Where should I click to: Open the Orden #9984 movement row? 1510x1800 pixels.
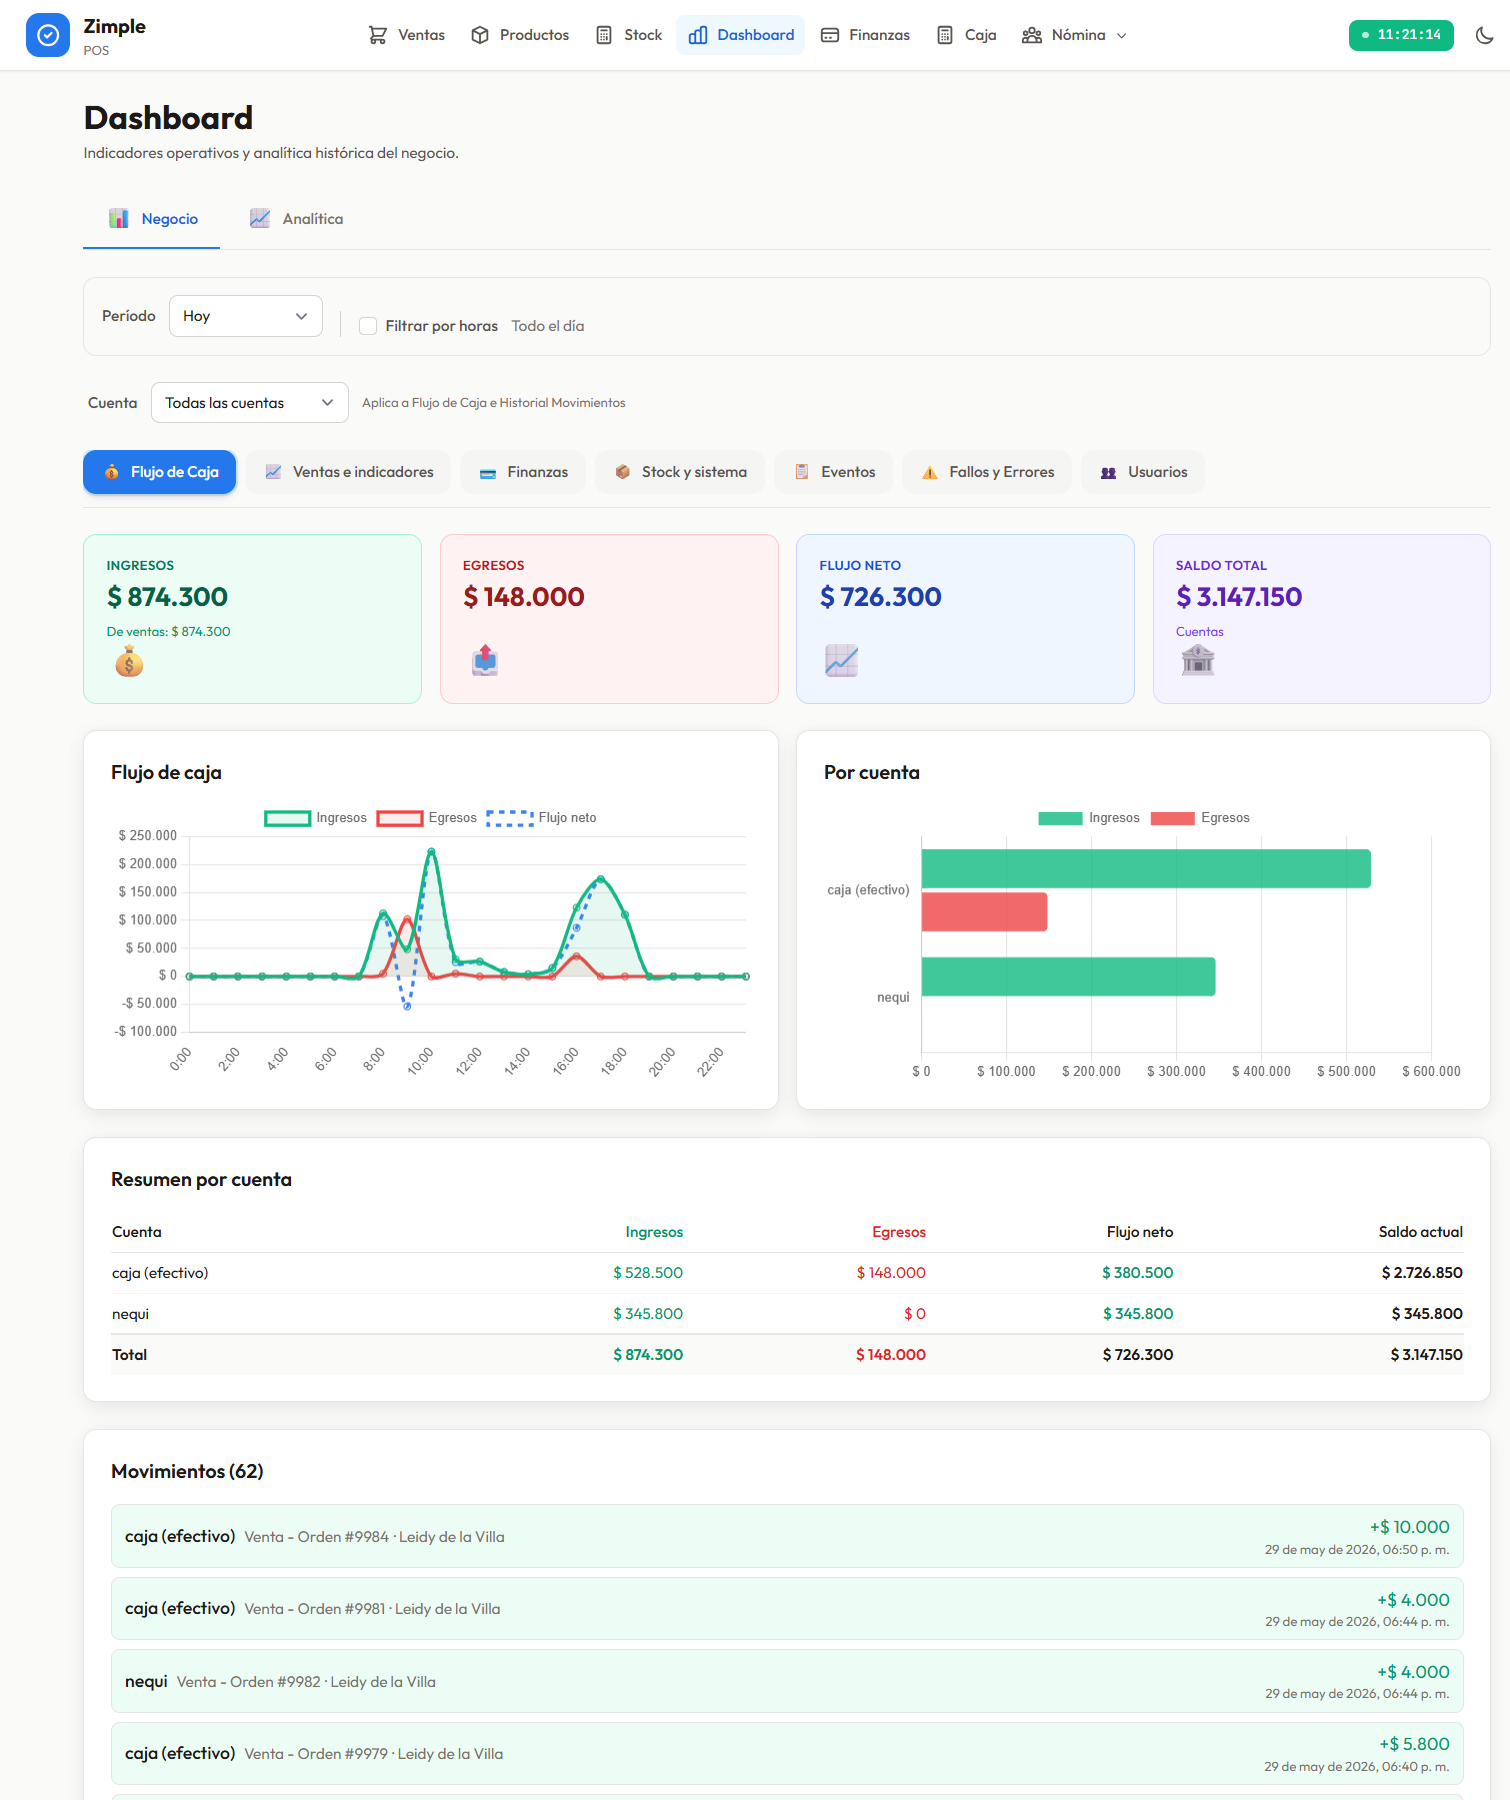[x=787, y=1537]
